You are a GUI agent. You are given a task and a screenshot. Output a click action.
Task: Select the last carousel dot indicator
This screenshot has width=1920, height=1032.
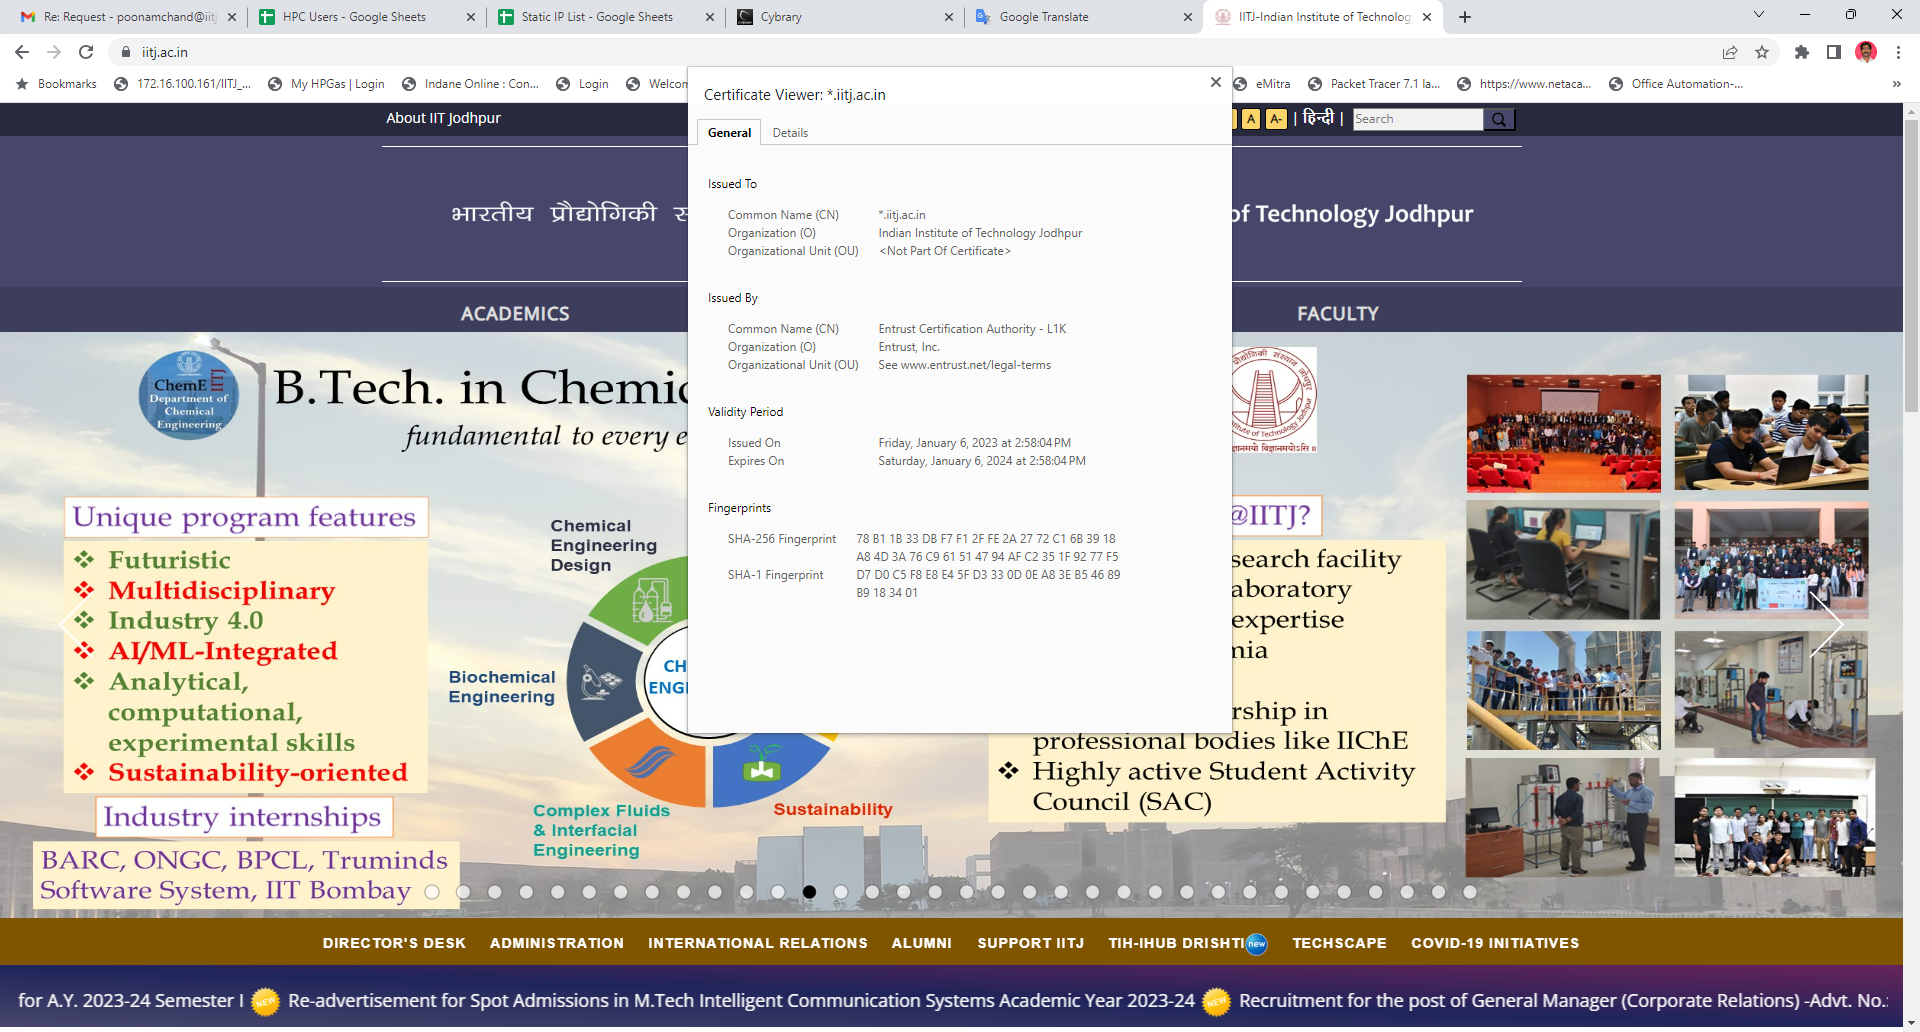click(x=1469, y=892)
